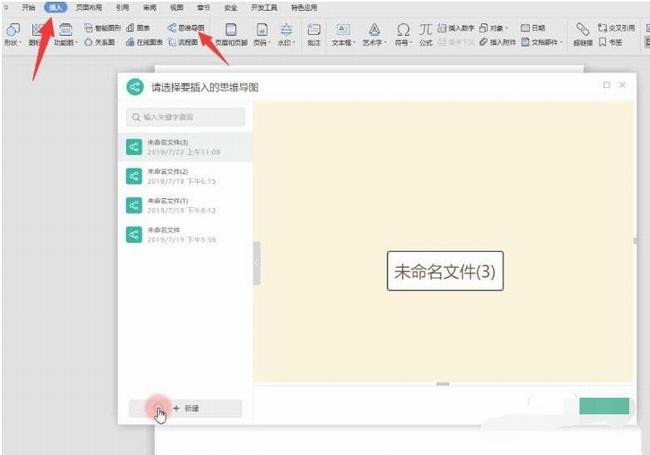Image resolution: width=650 pixels, height=455 pixels.
Task: Click the 超链接 hyperlink chain icon
Action: pos(582,34)
